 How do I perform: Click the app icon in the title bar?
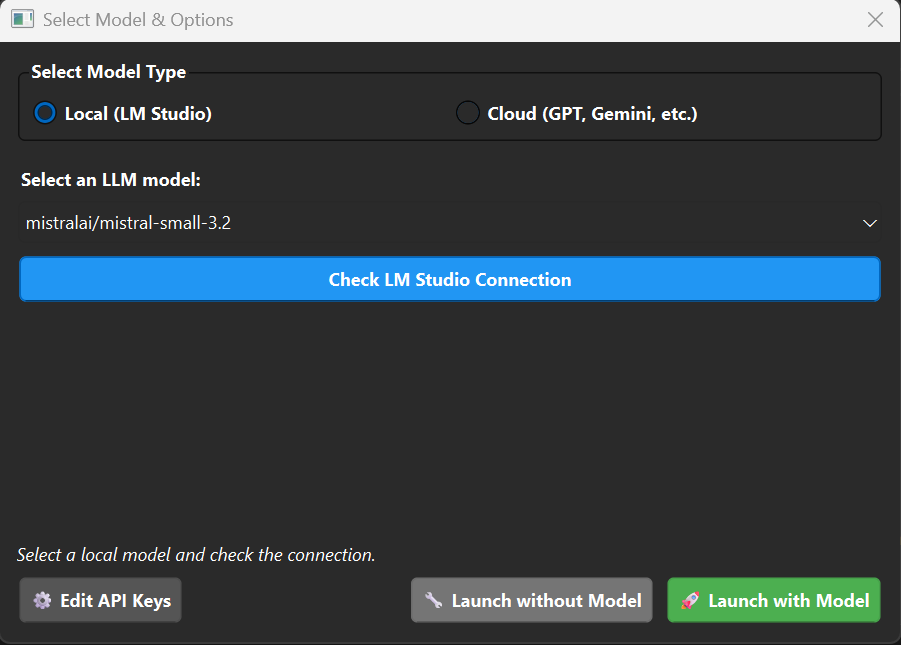pos(22,20)
